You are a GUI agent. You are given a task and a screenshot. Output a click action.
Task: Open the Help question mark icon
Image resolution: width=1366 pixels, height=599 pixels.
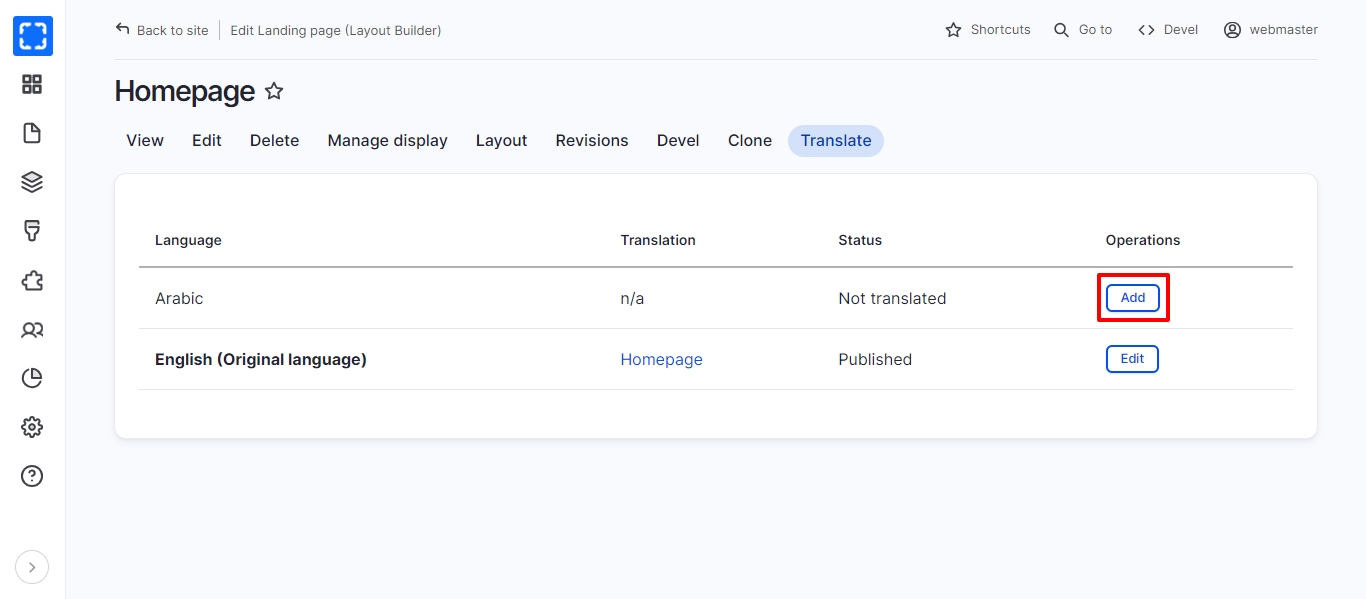coord(32,476)
